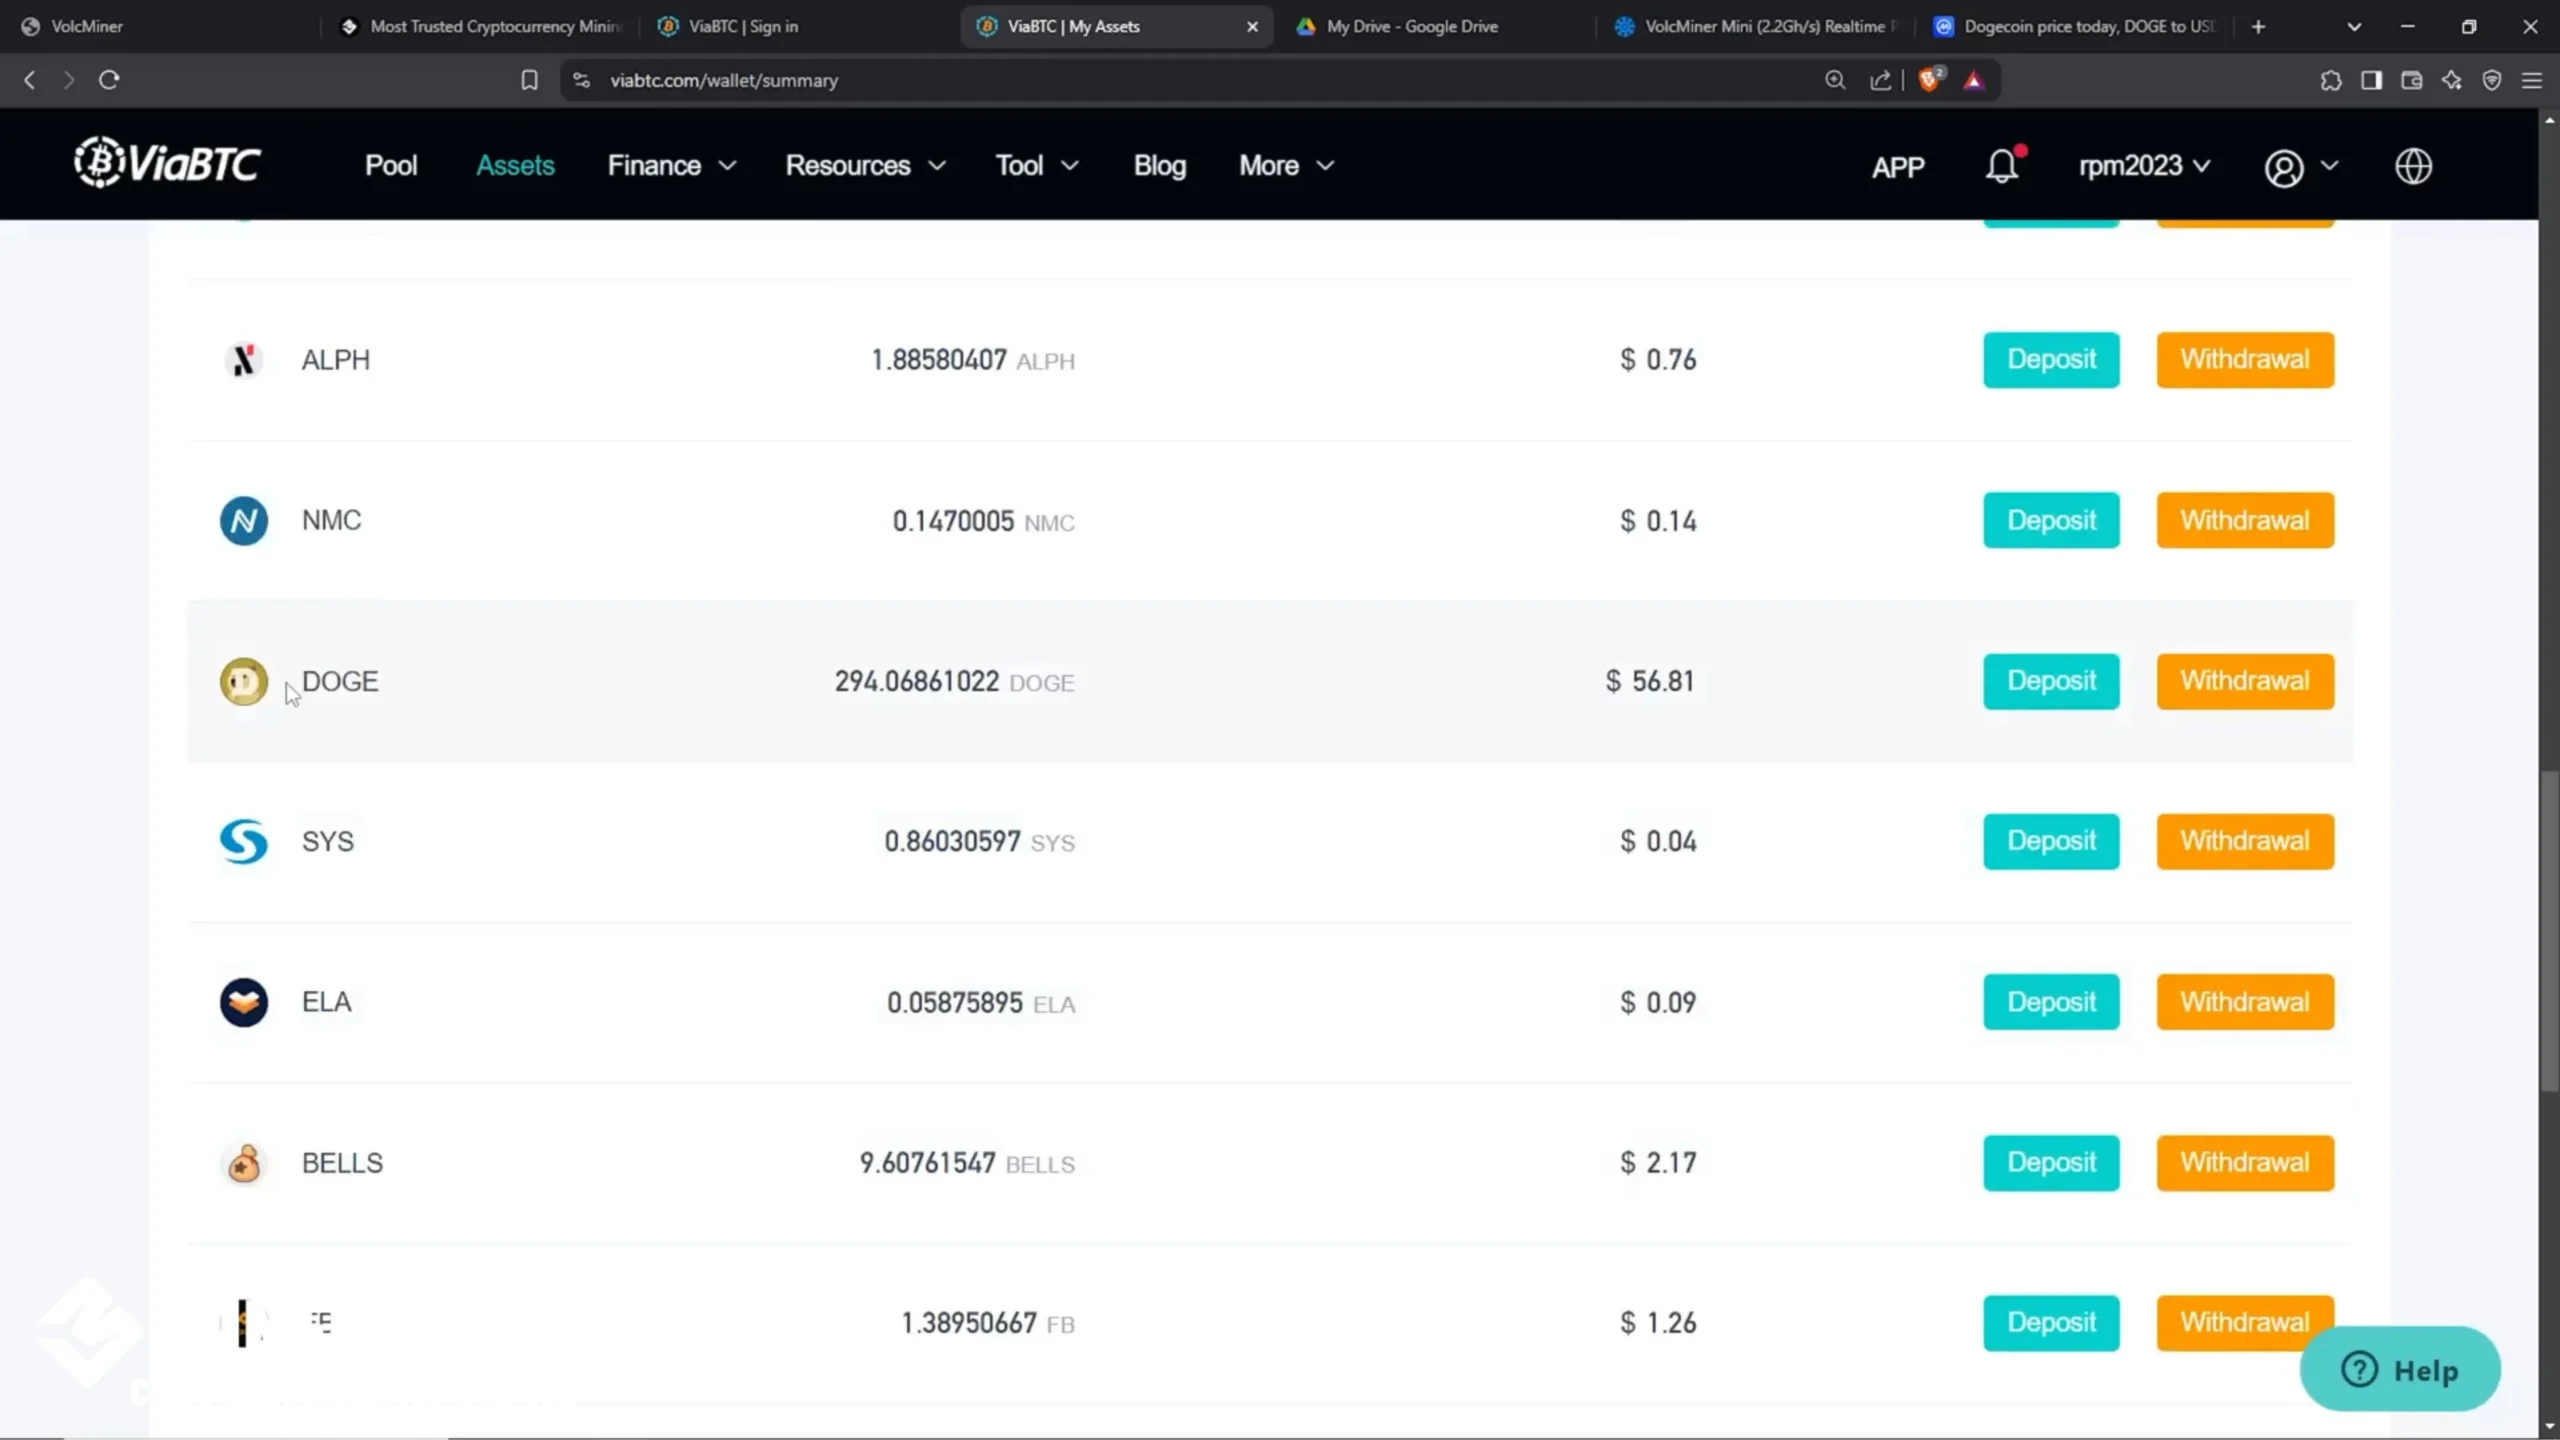This screenshot has width=2560, height=1440.
Task: Reload the page in browser toolbar
Action: (109, 80)
